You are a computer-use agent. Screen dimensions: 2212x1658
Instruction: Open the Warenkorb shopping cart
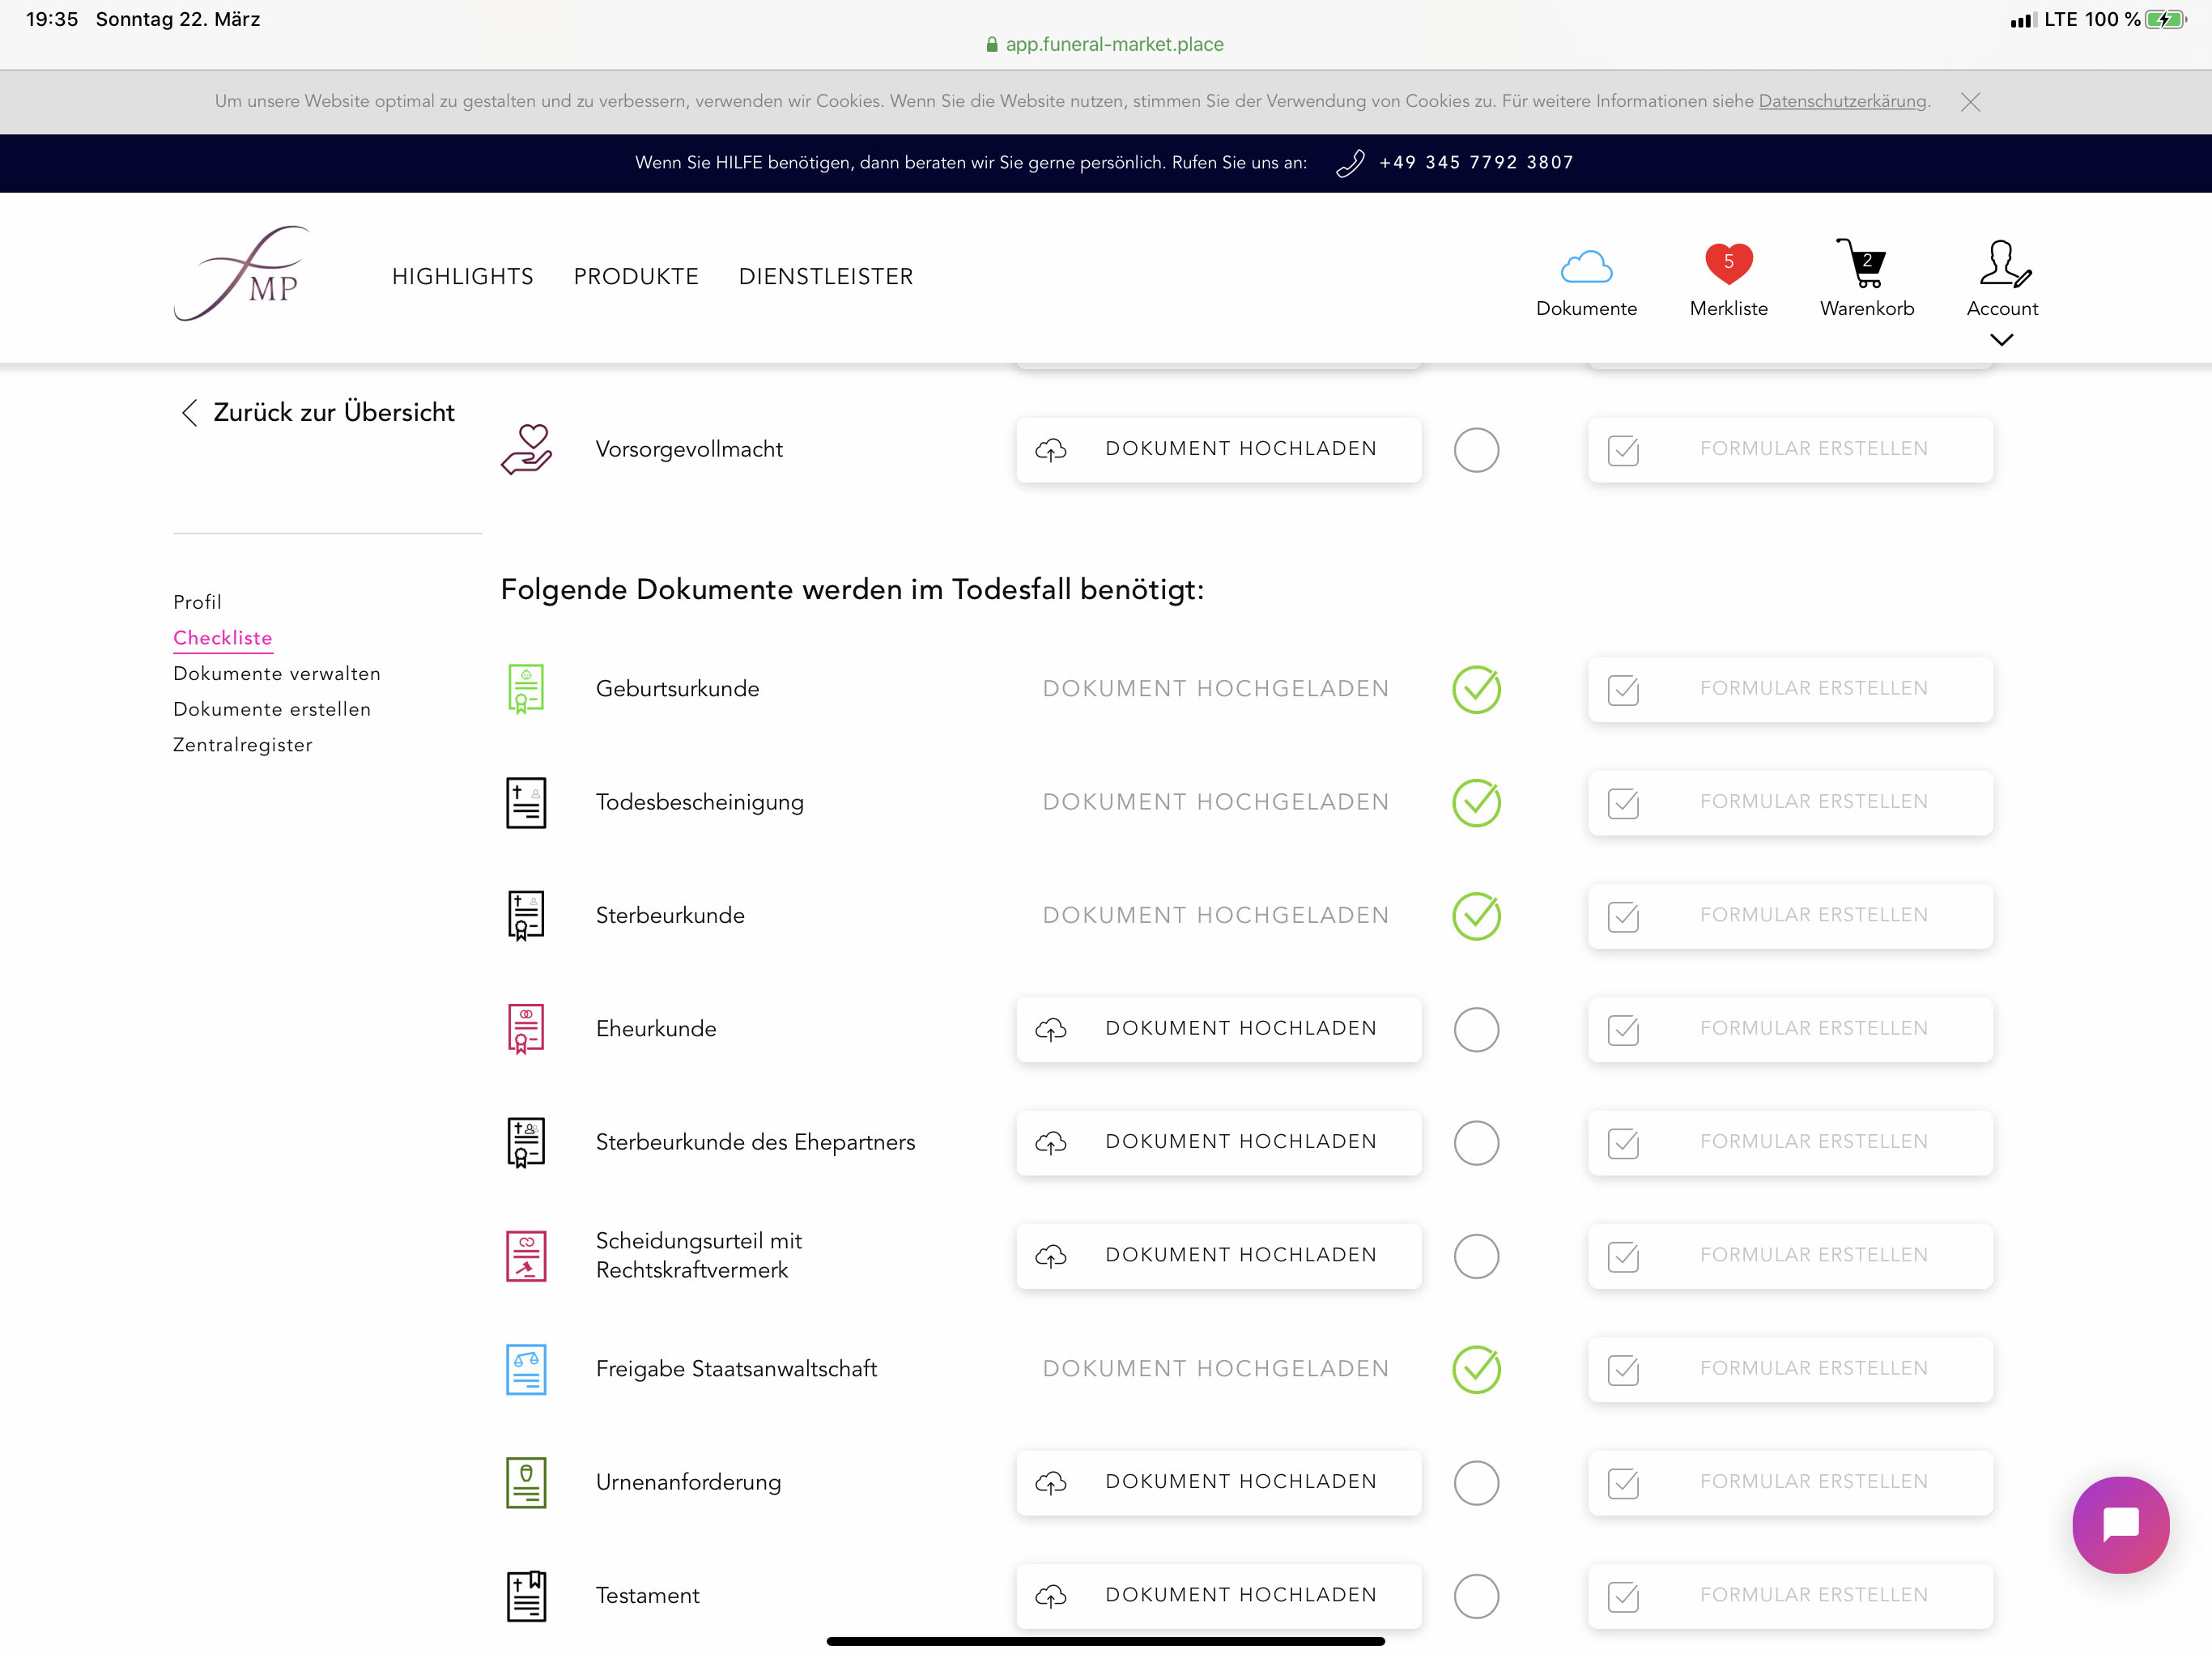click(x=1864, y=265)
